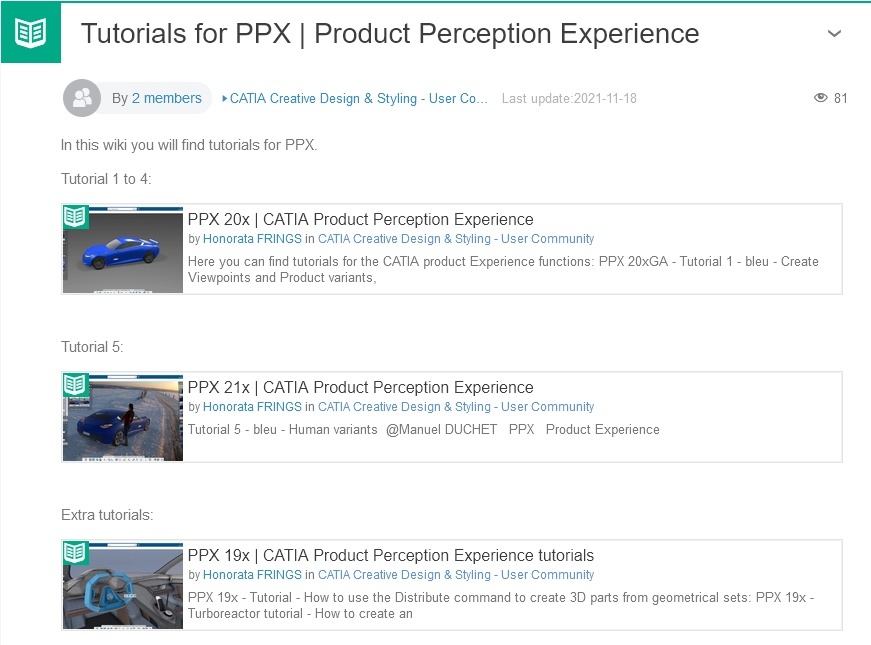Click Honorata FRINGS author link in PPX 19x card
871x645 pixels.
252,575
